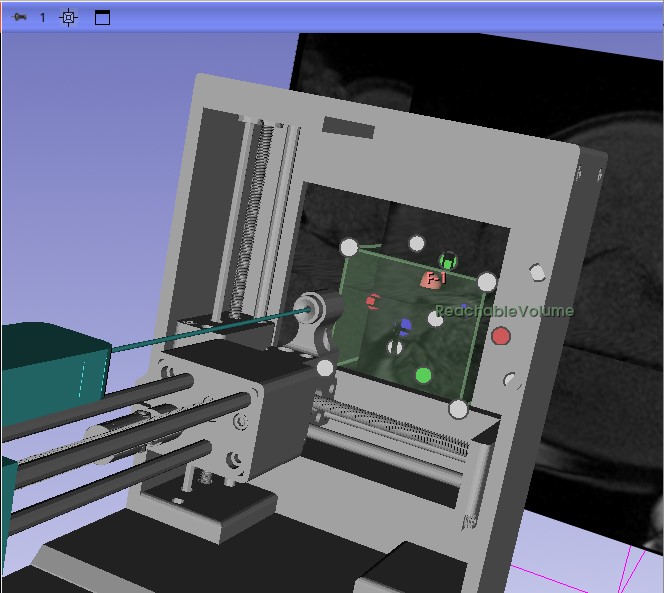Center the 3D view on the scene
The height and width of the screenshot is (593, 664).
69,17
